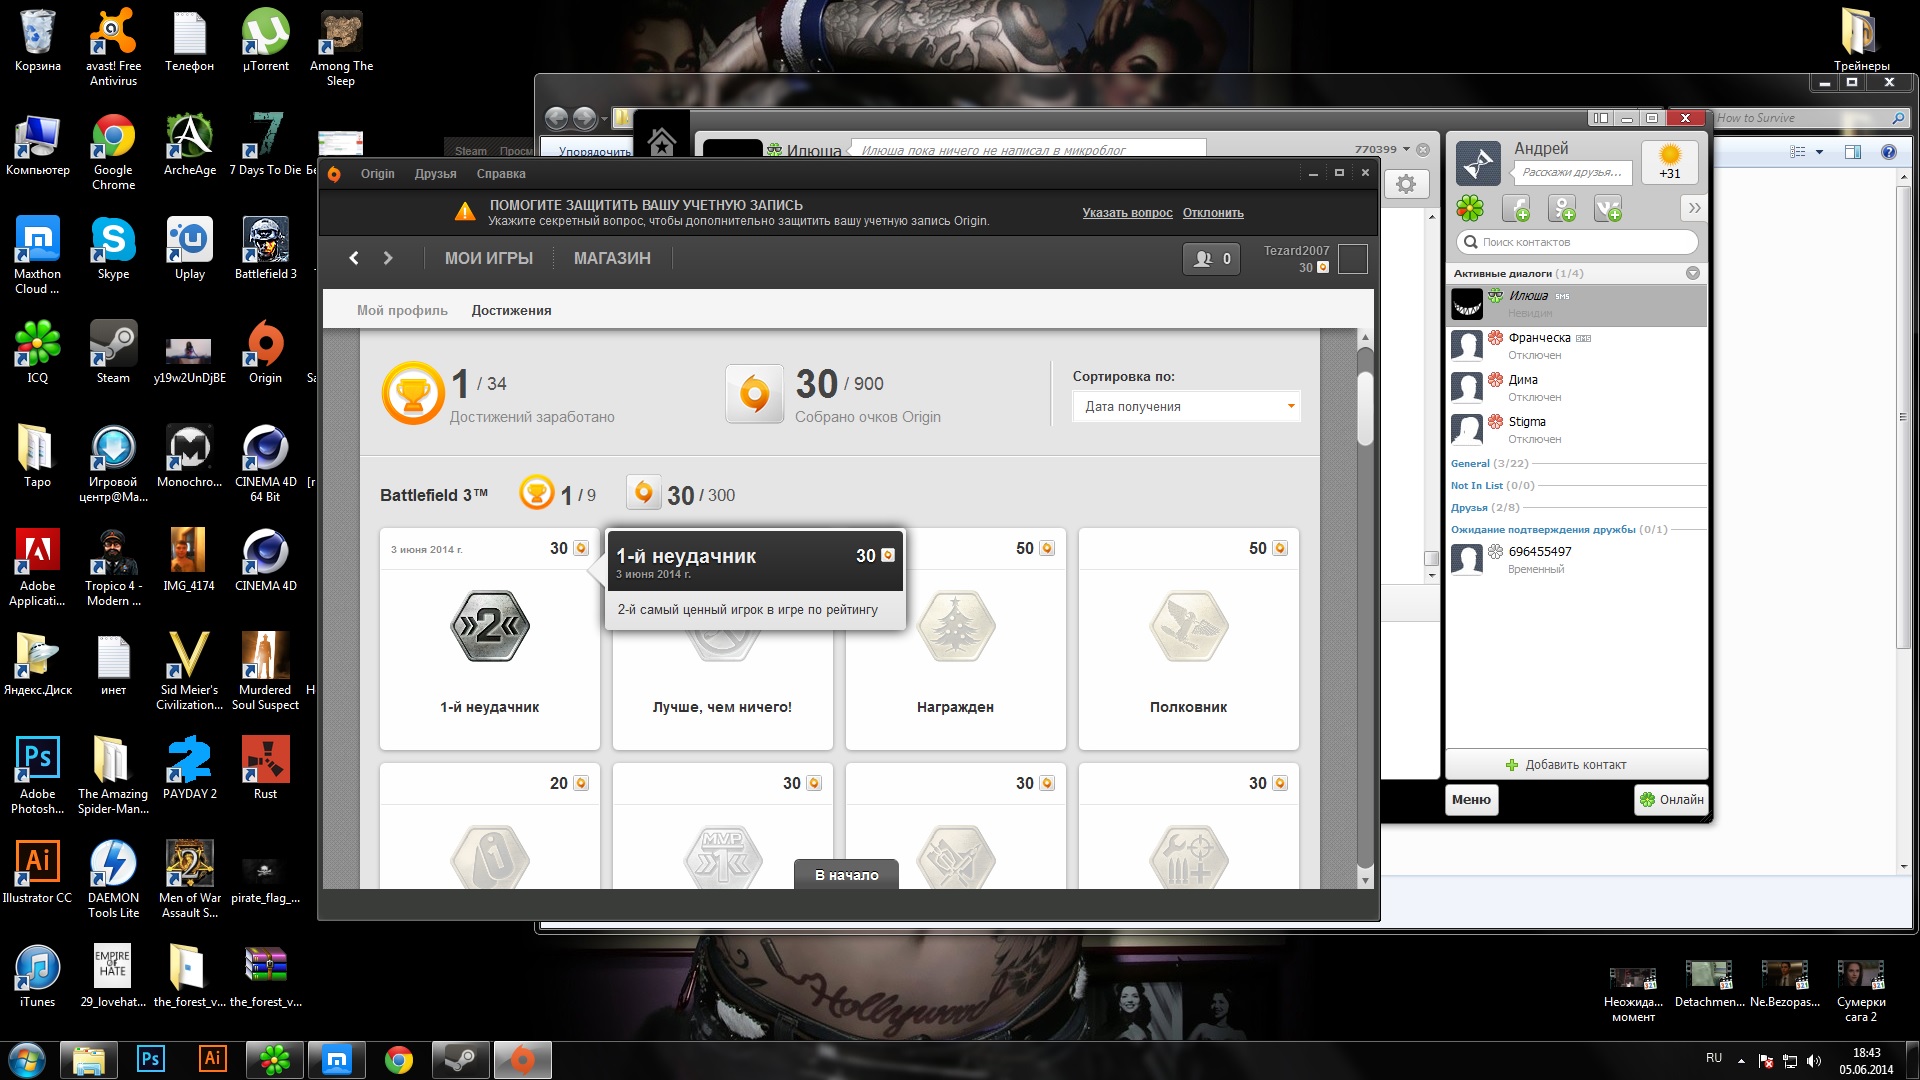
Task: Click the Origin logo in the title bar
Action: click(x=335, y=174)
